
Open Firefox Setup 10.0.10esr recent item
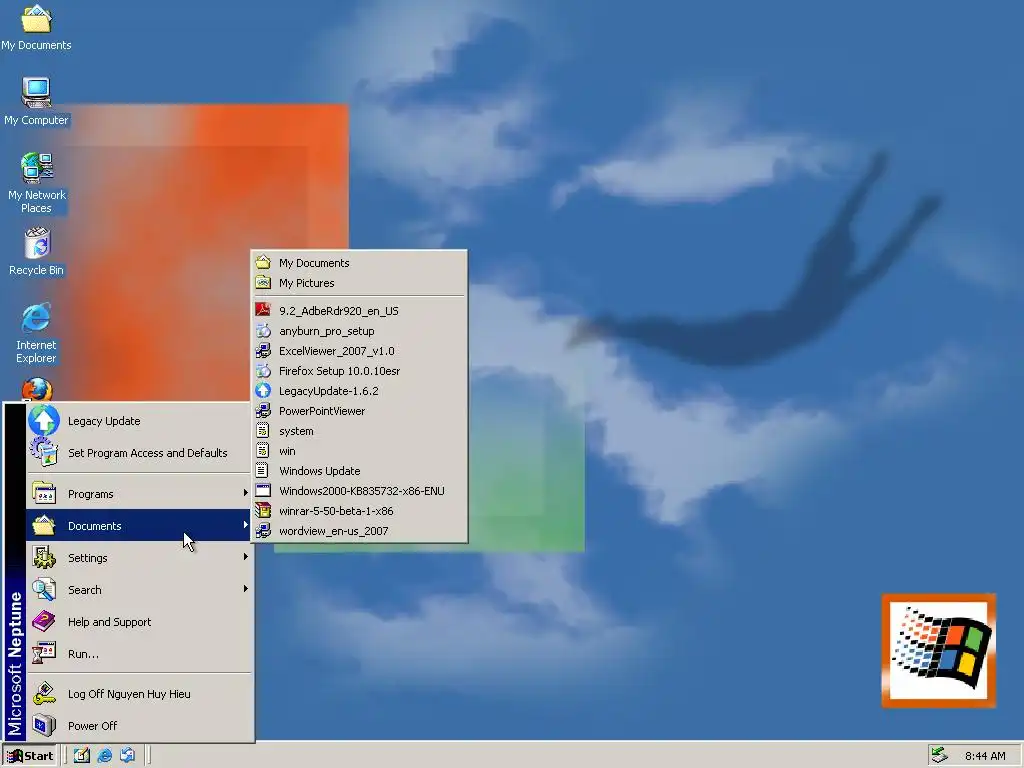(x=359, y=371)
